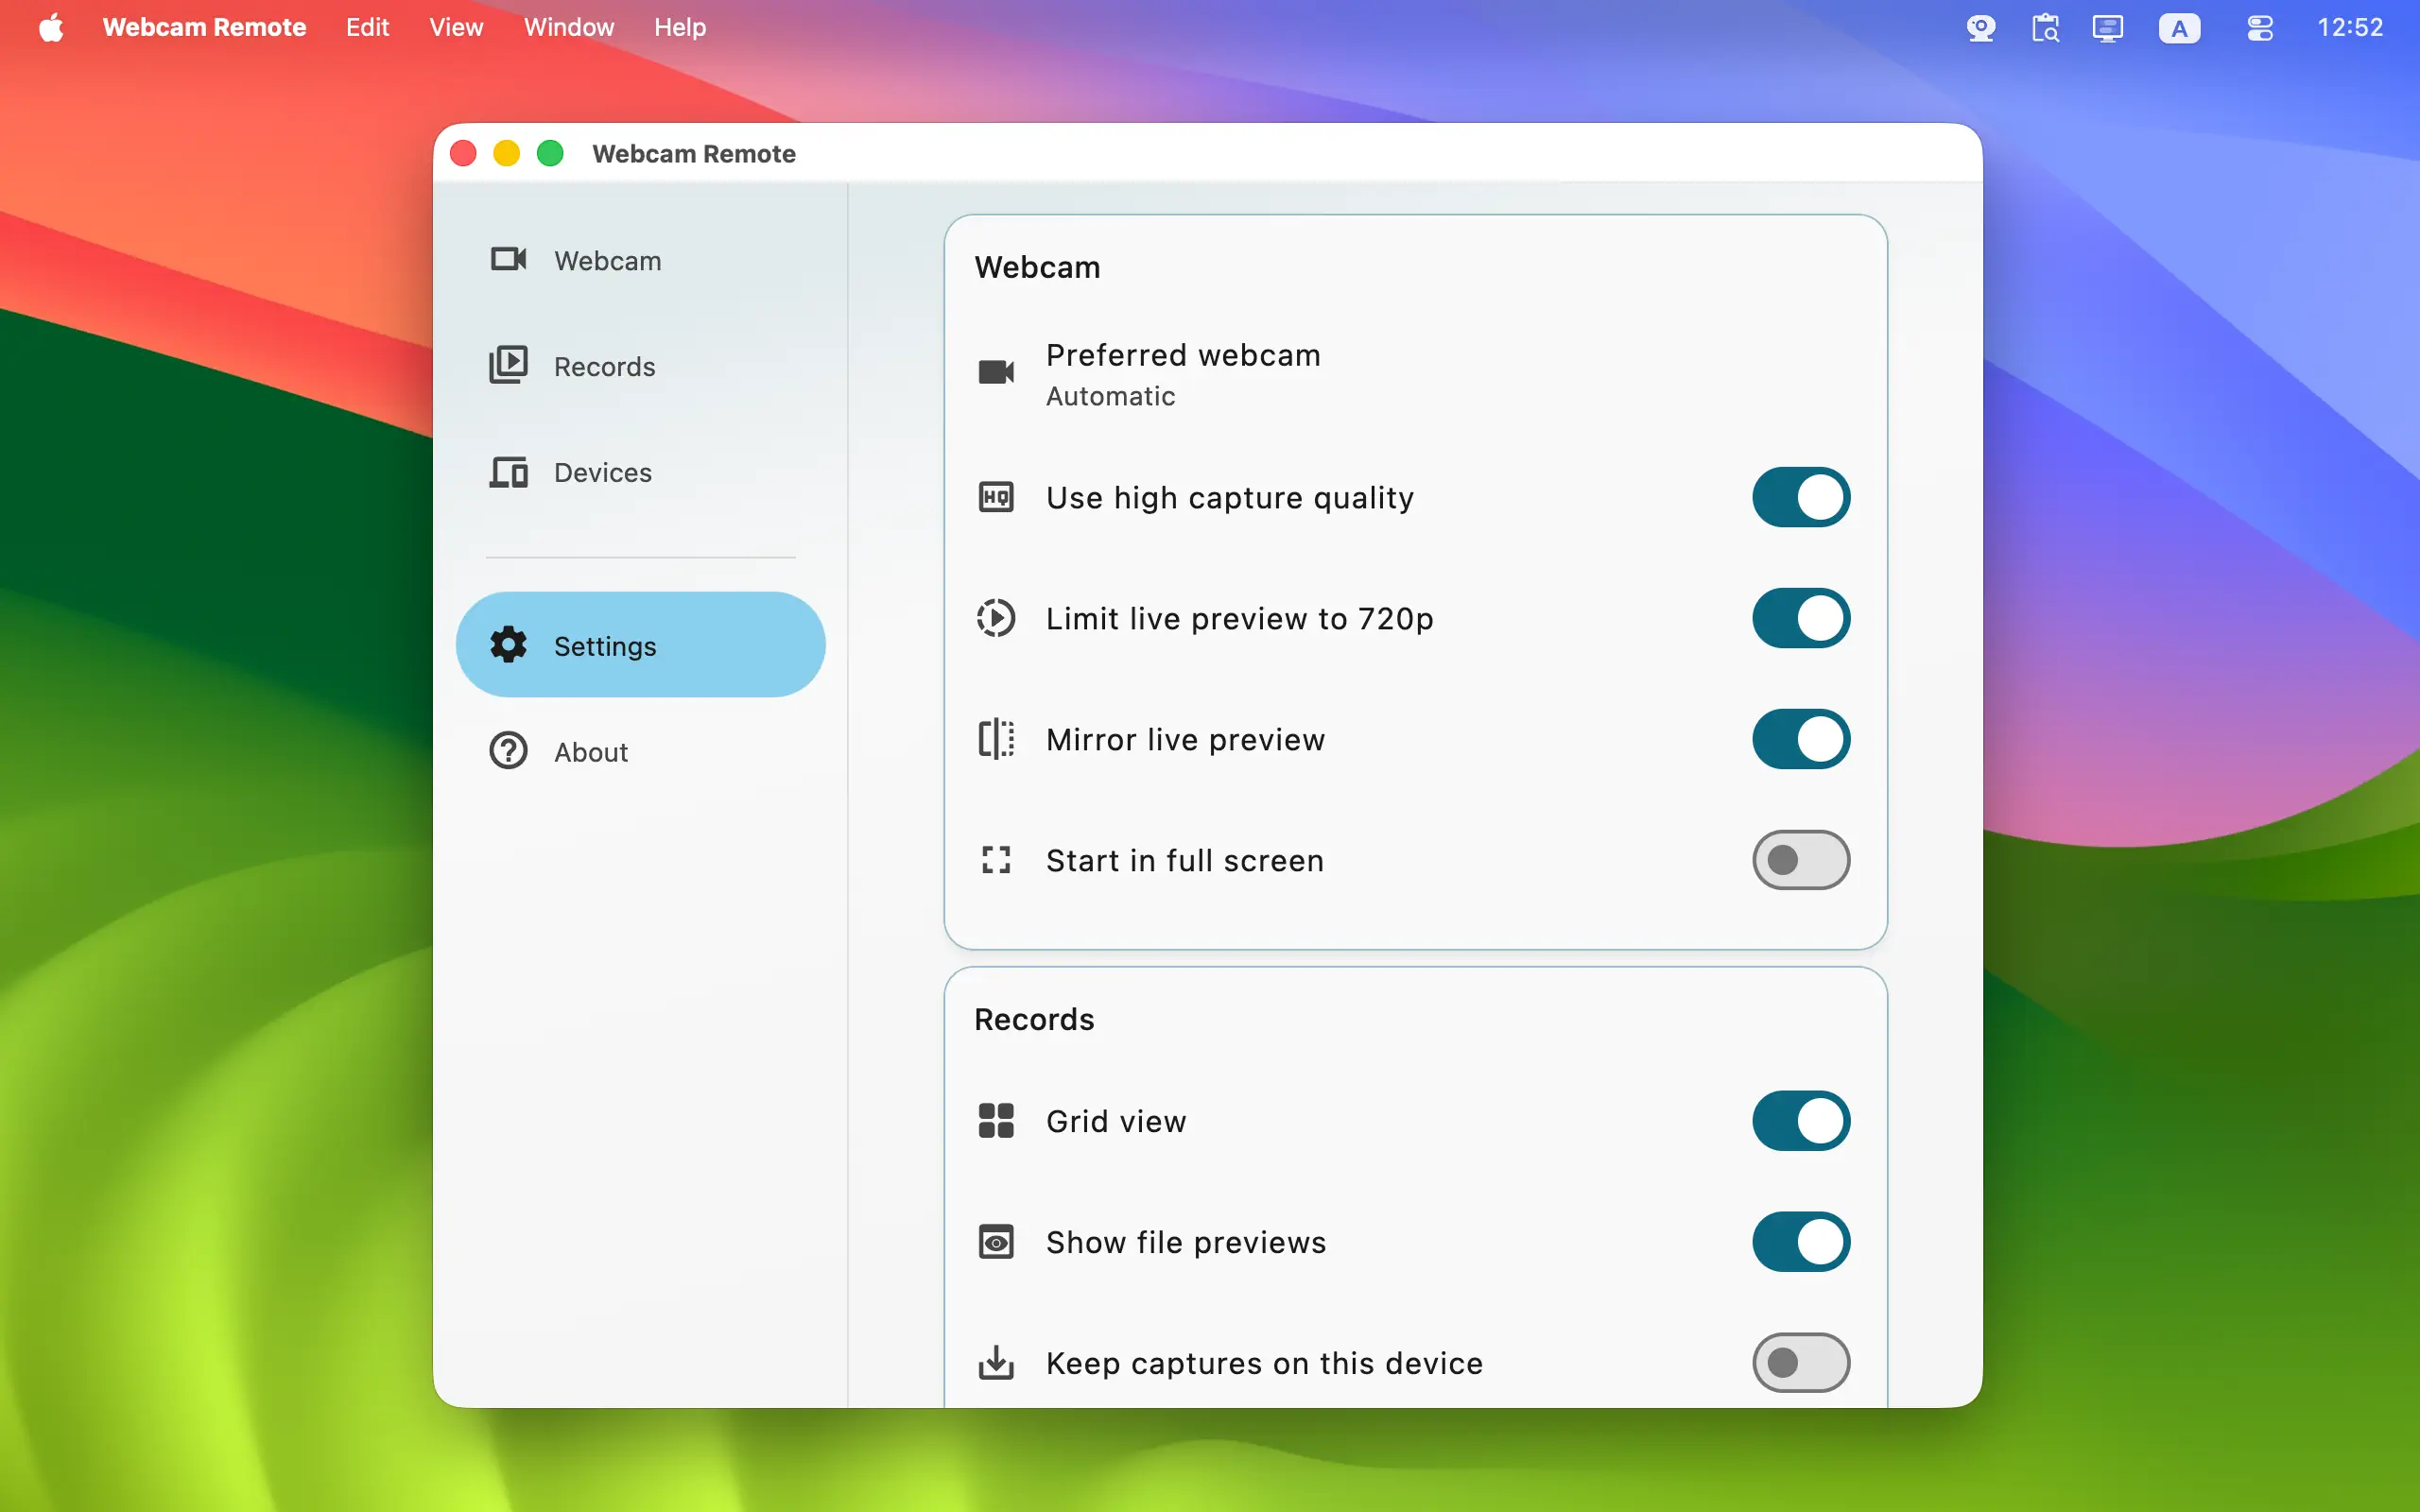The image size is (2420, 1512).
Task: Turn off Limit live preview to 720p
Action: (x=1801, y=618)
